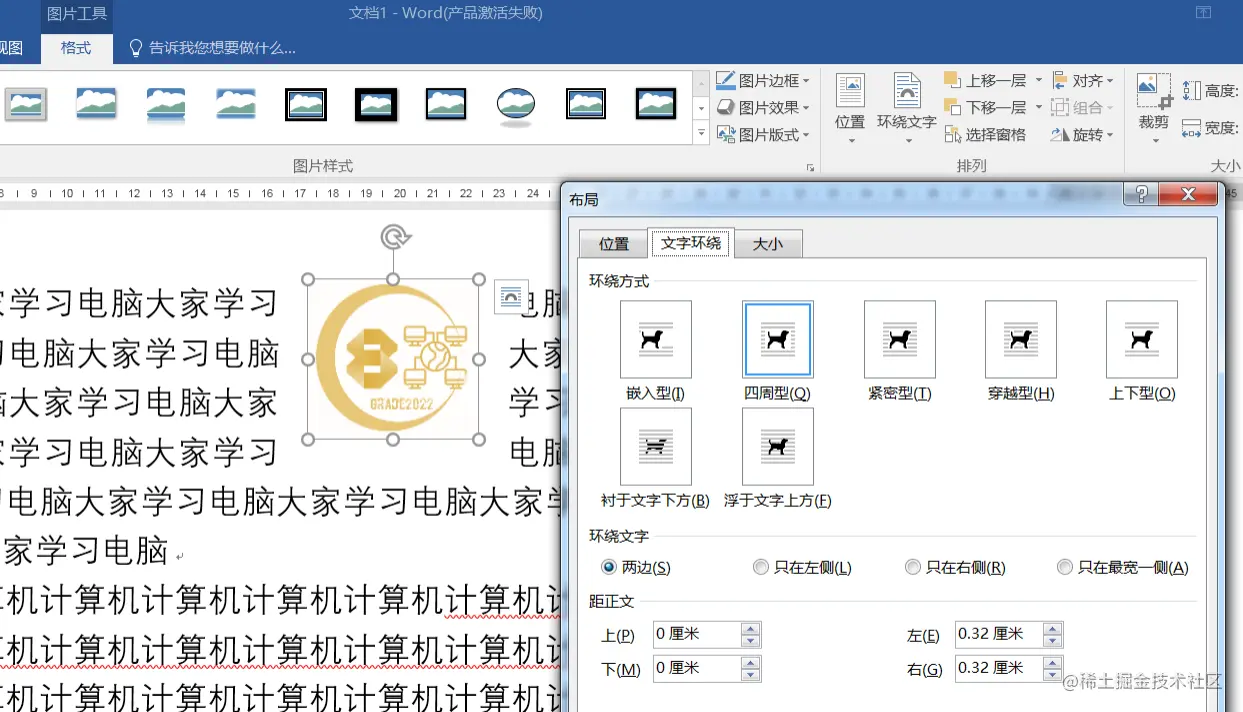The width and height of the screenshot is (1243, 712).
Task: Click the 图片边框 picture border icon
Action: (727, 80)
